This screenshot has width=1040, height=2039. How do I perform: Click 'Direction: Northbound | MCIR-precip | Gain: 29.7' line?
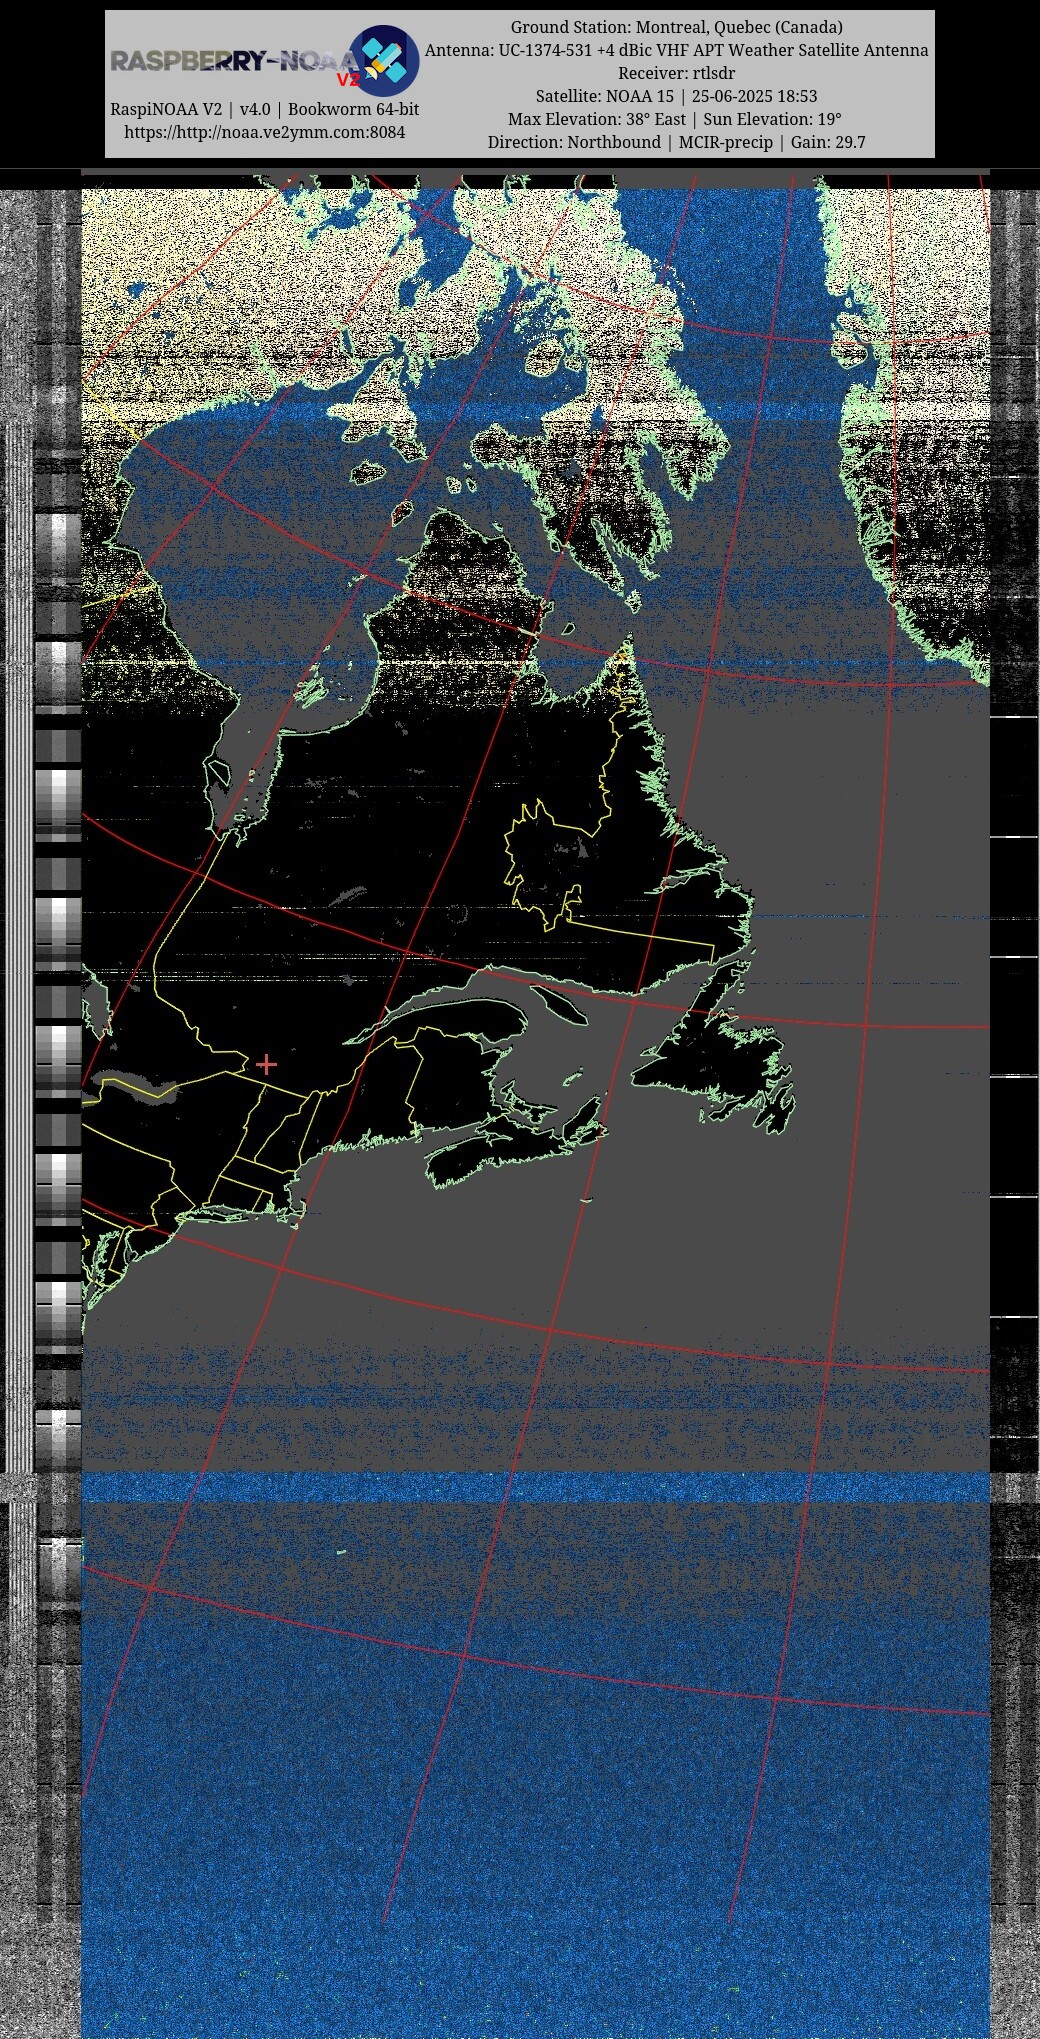[677, 142]
